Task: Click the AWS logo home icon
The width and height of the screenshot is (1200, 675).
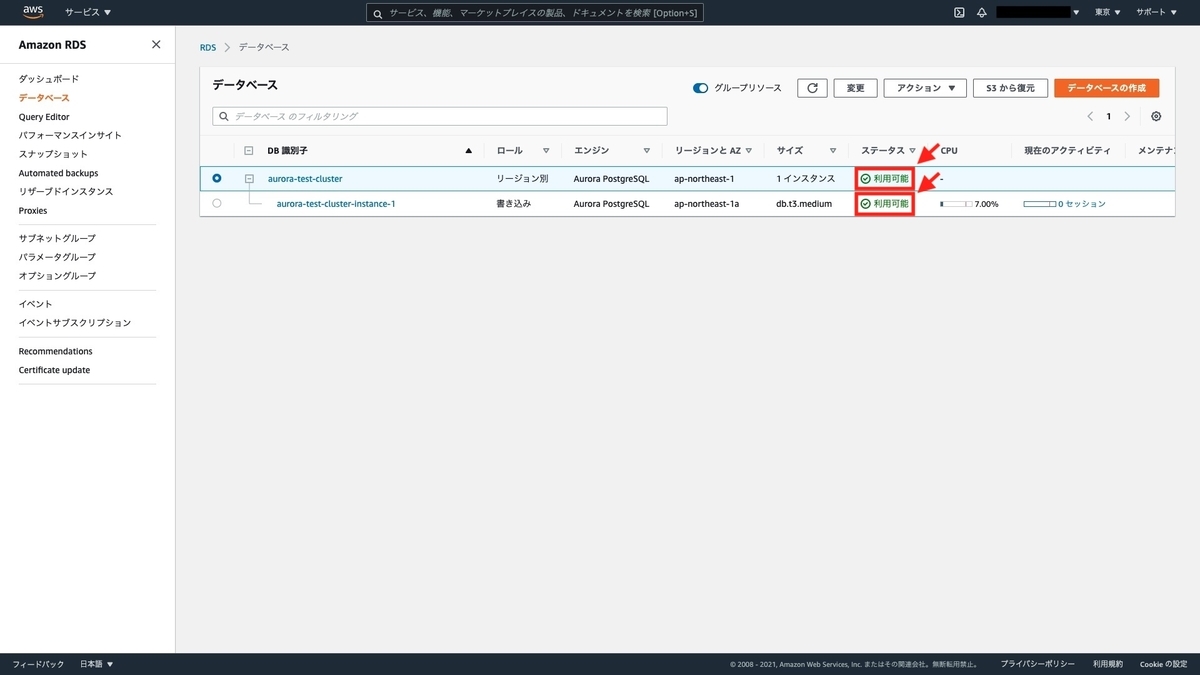Action: click(x=33, y=12)
